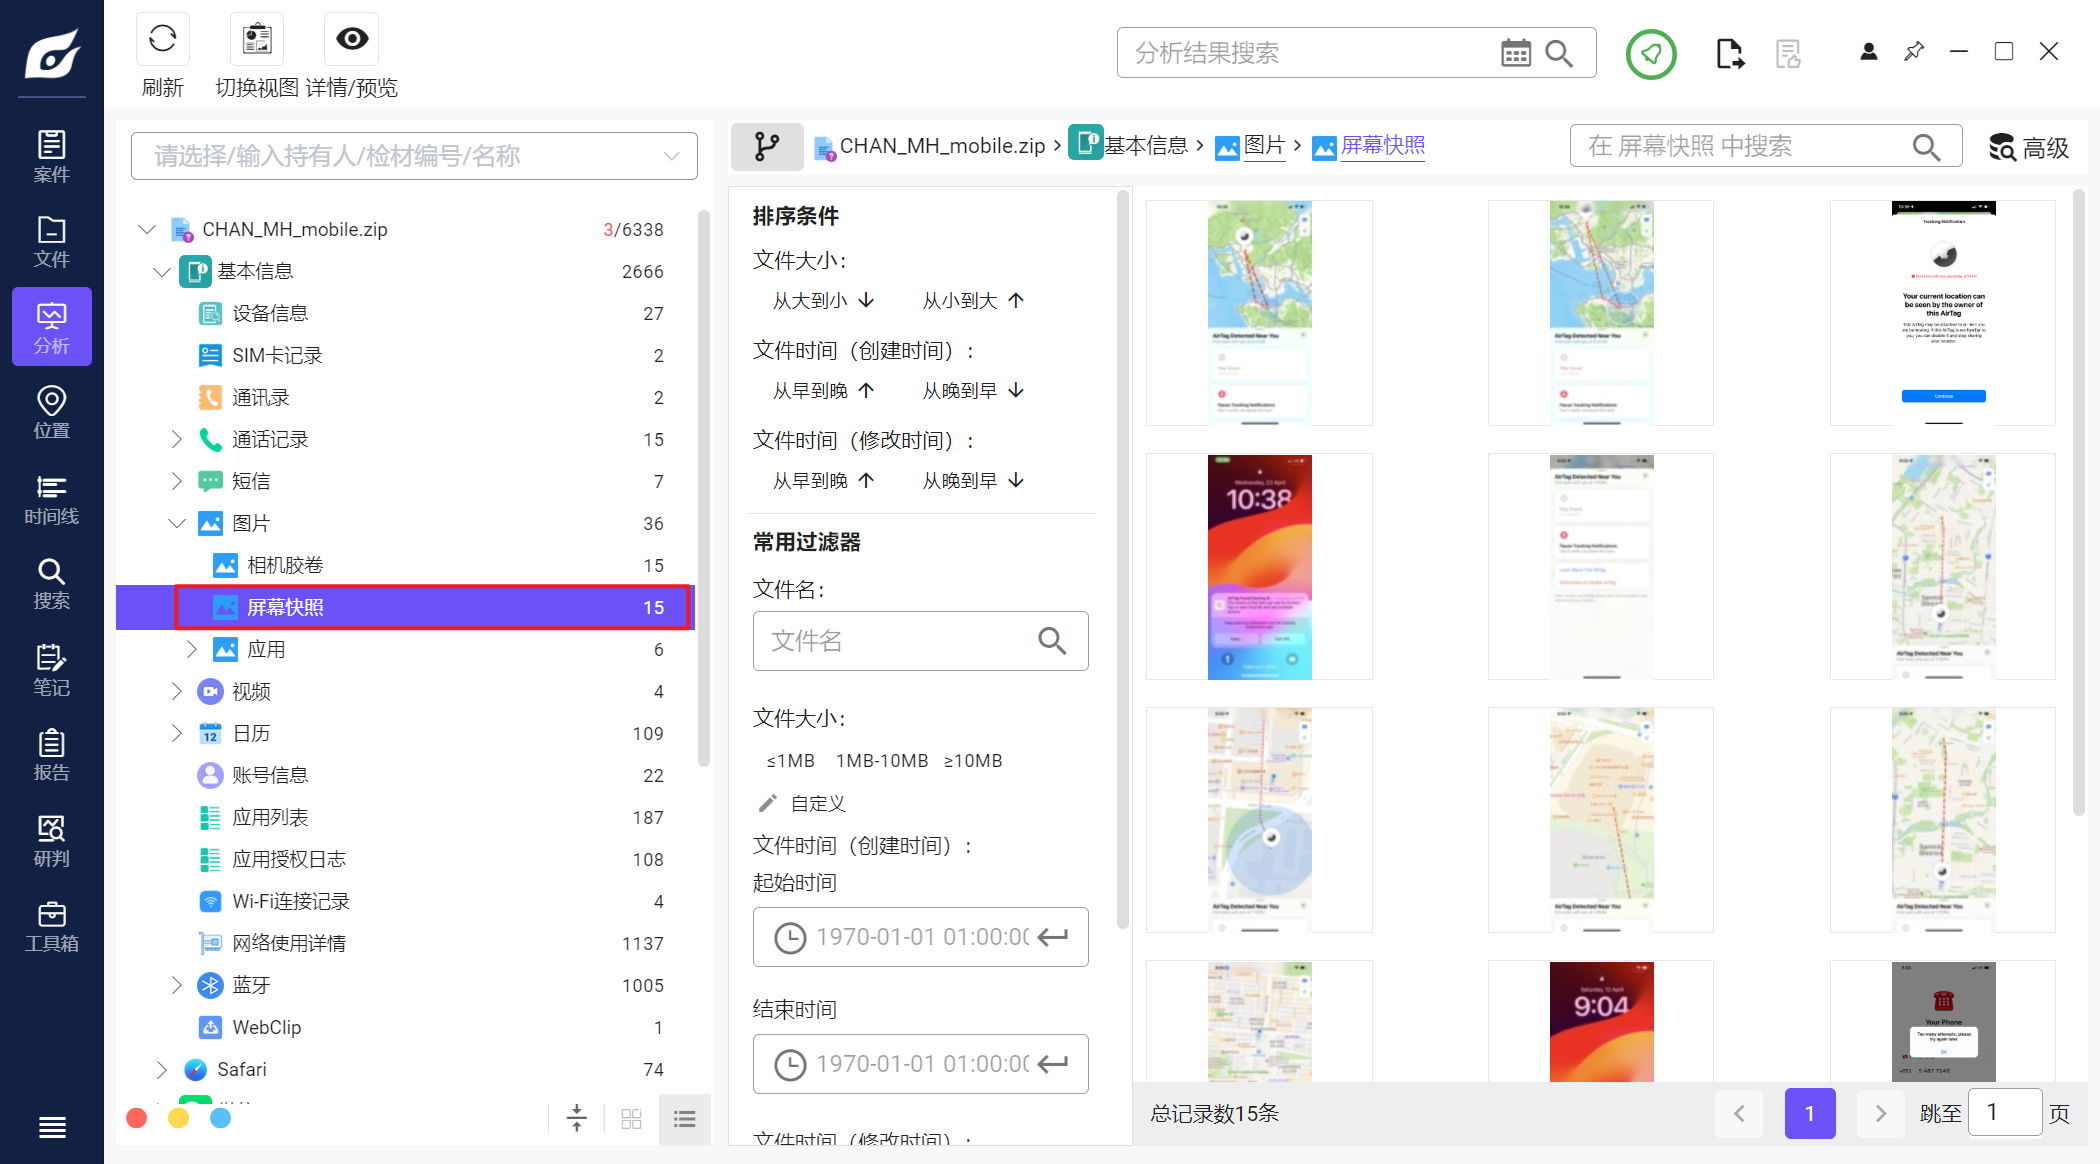Open the calendar icon in search bar
The width and height of the screenshot is (2100, 1164).
tap(1515, 53)
